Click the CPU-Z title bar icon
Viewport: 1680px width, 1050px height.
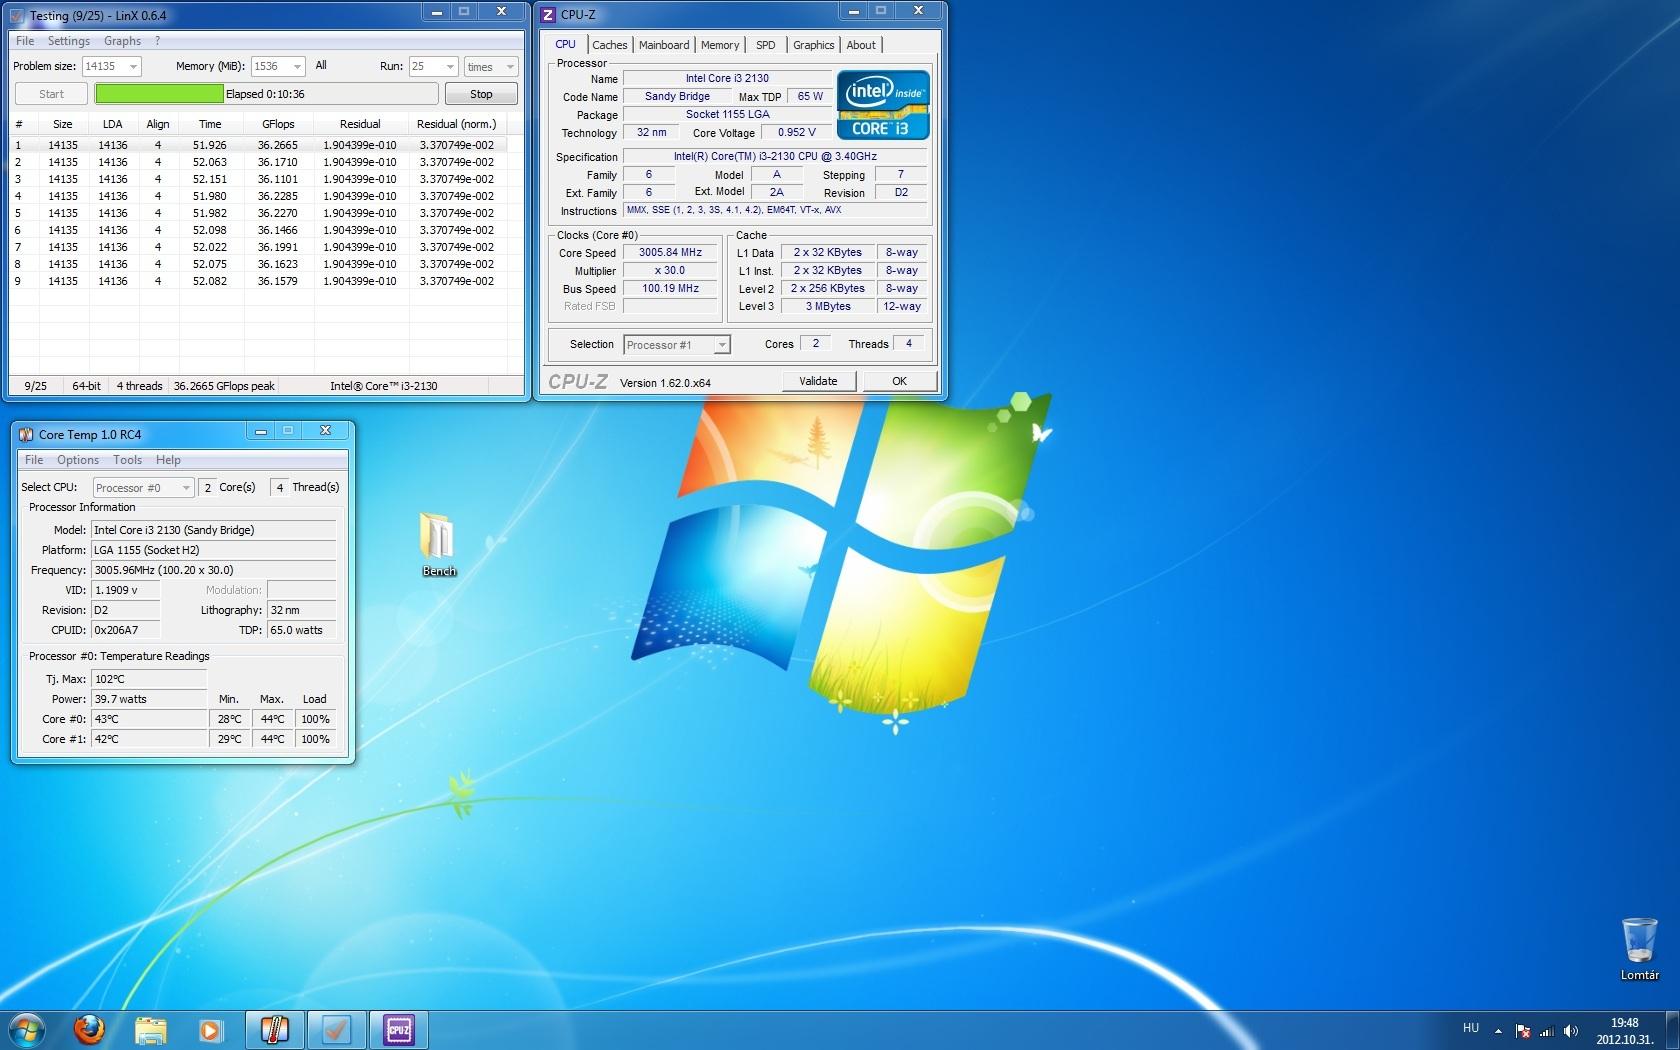[x=548, y=15]
